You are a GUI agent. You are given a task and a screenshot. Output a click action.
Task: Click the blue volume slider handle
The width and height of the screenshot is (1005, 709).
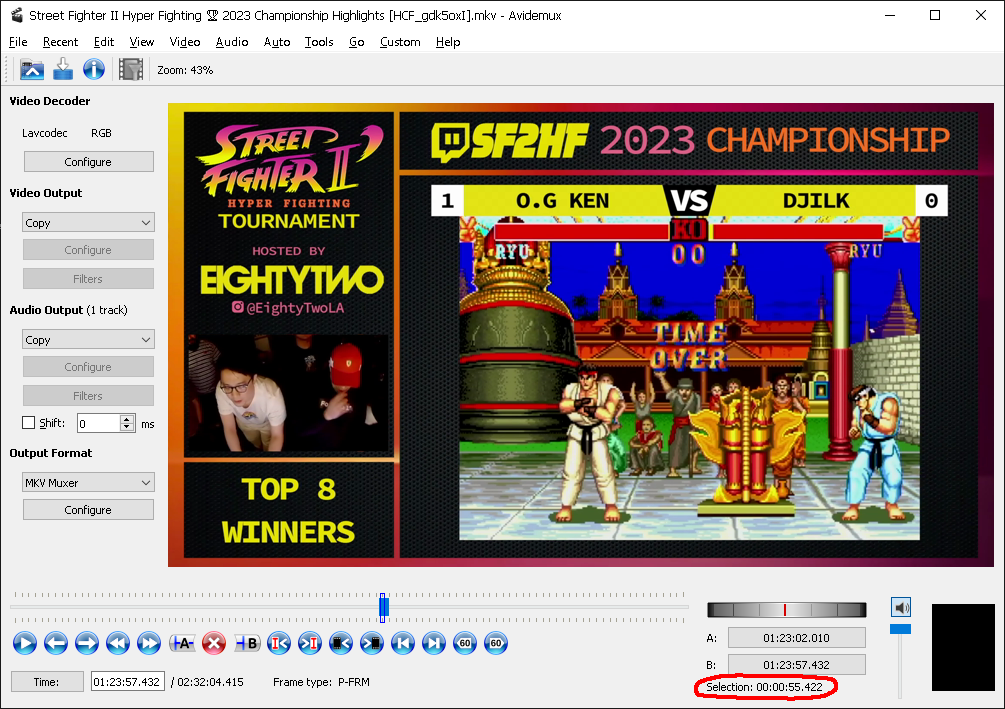coord(901,630)
